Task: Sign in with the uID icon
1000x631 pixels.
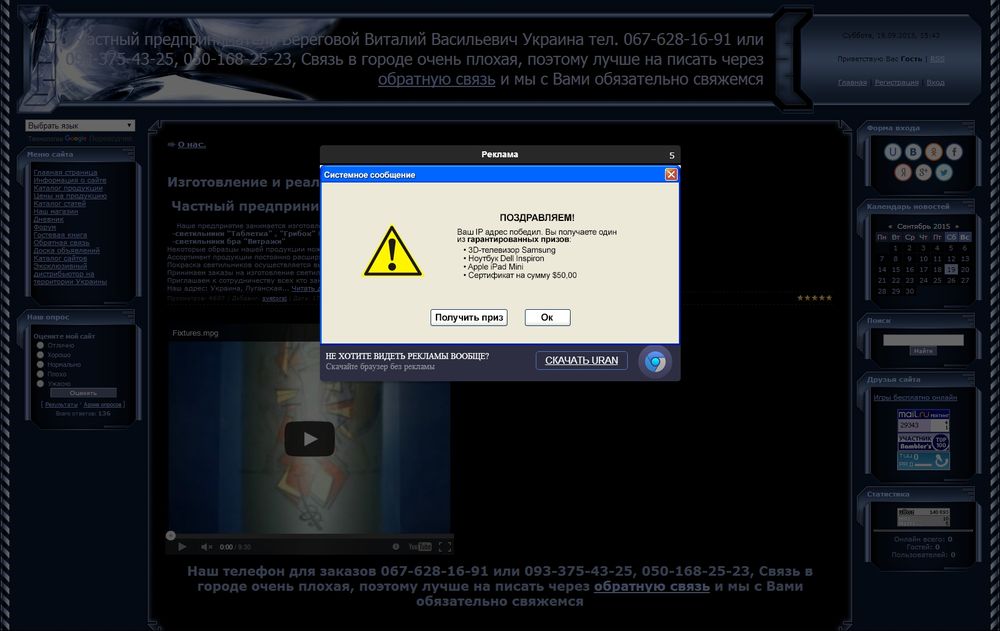Action: pyautogui.click(x=893, y=151)
